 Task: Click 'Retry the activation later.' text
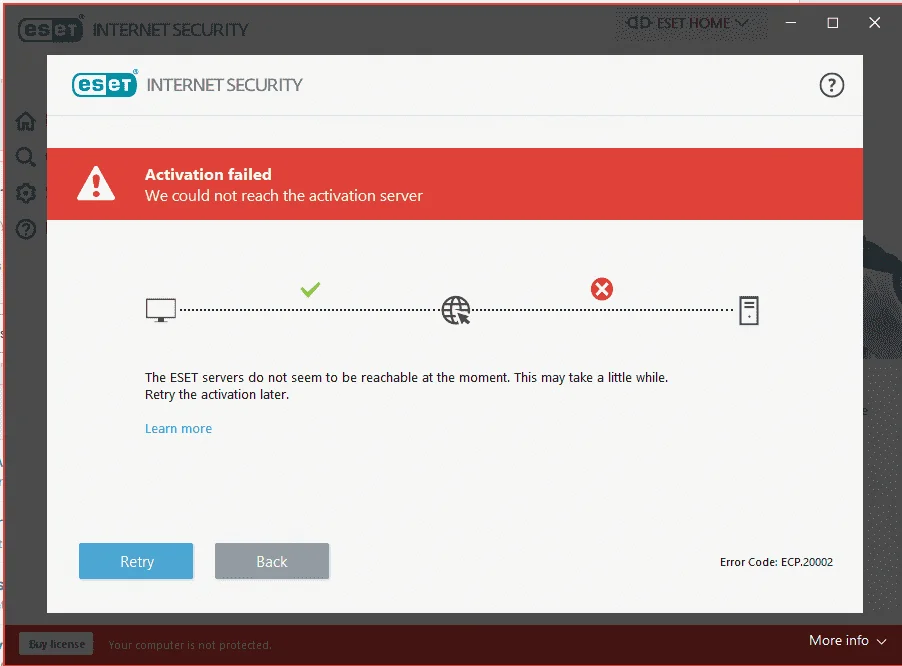pos(217,395)
